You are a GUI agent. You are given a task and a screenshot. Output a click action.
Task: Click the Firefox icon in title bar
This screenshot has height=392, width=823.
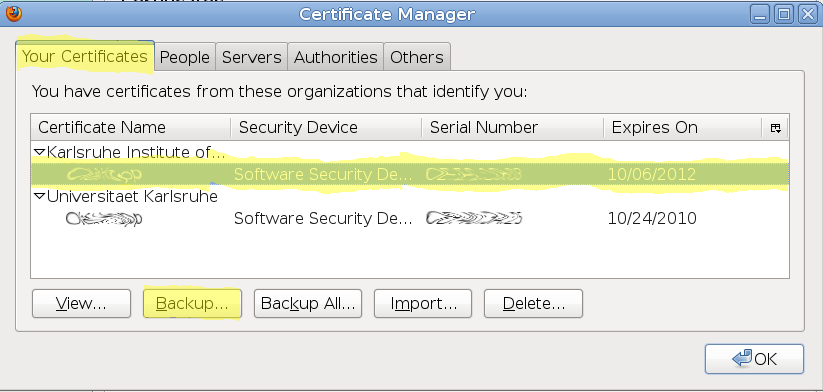(14, 14)
